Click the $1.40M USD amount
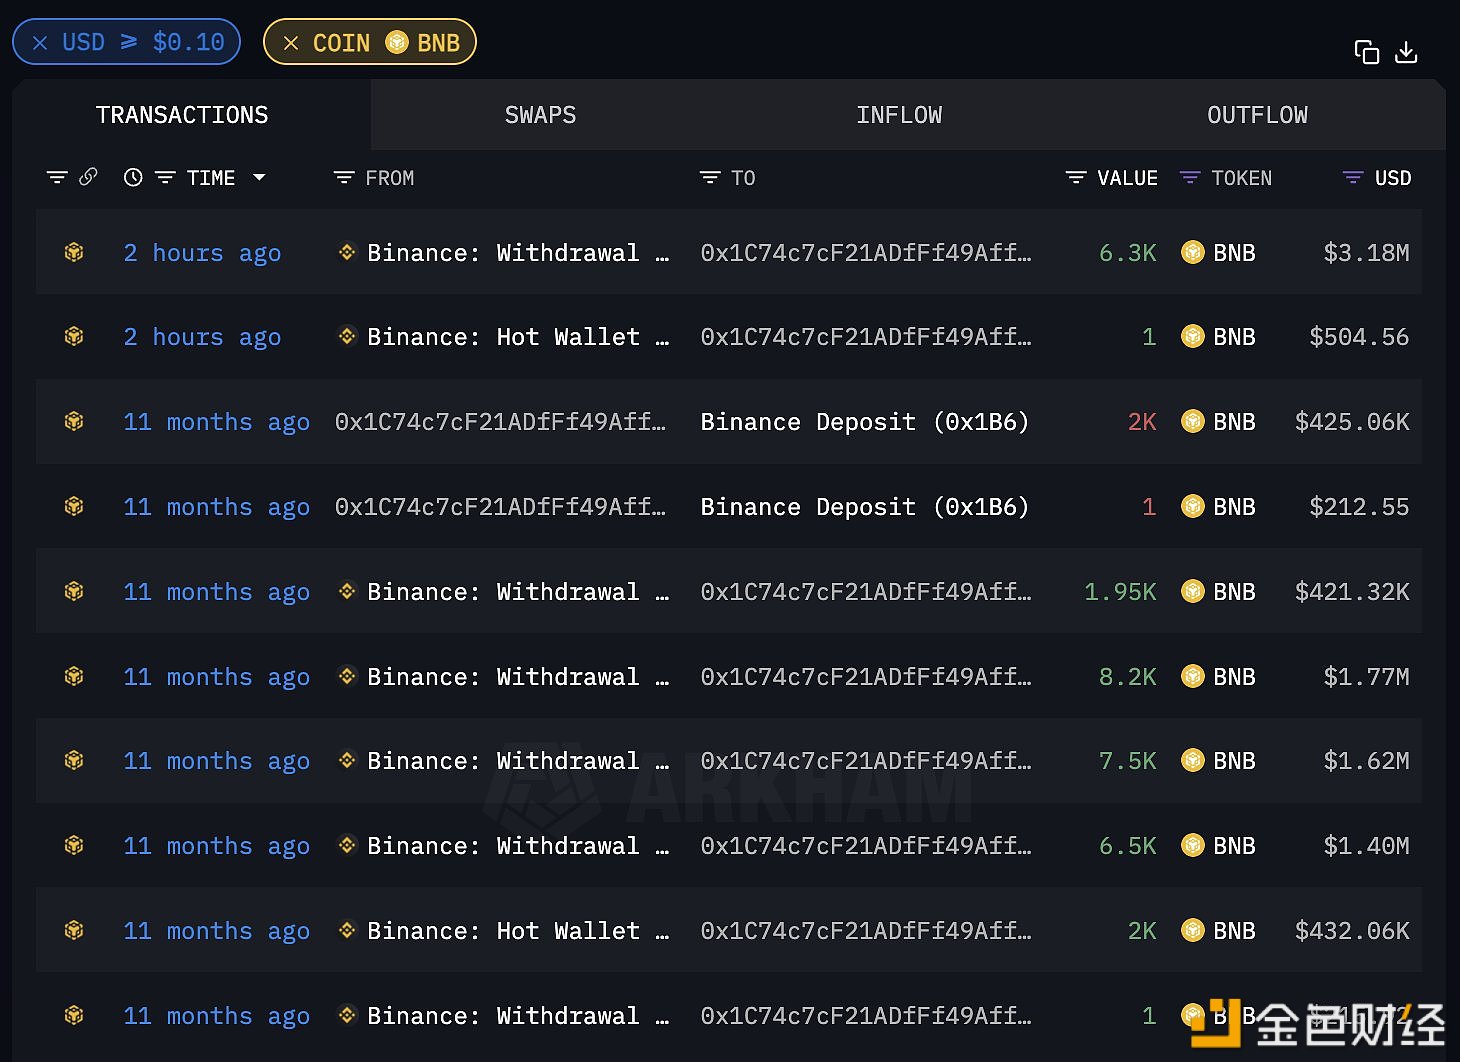The height and width of the screenshot is (1062, 1460). tap(1366, 846)
